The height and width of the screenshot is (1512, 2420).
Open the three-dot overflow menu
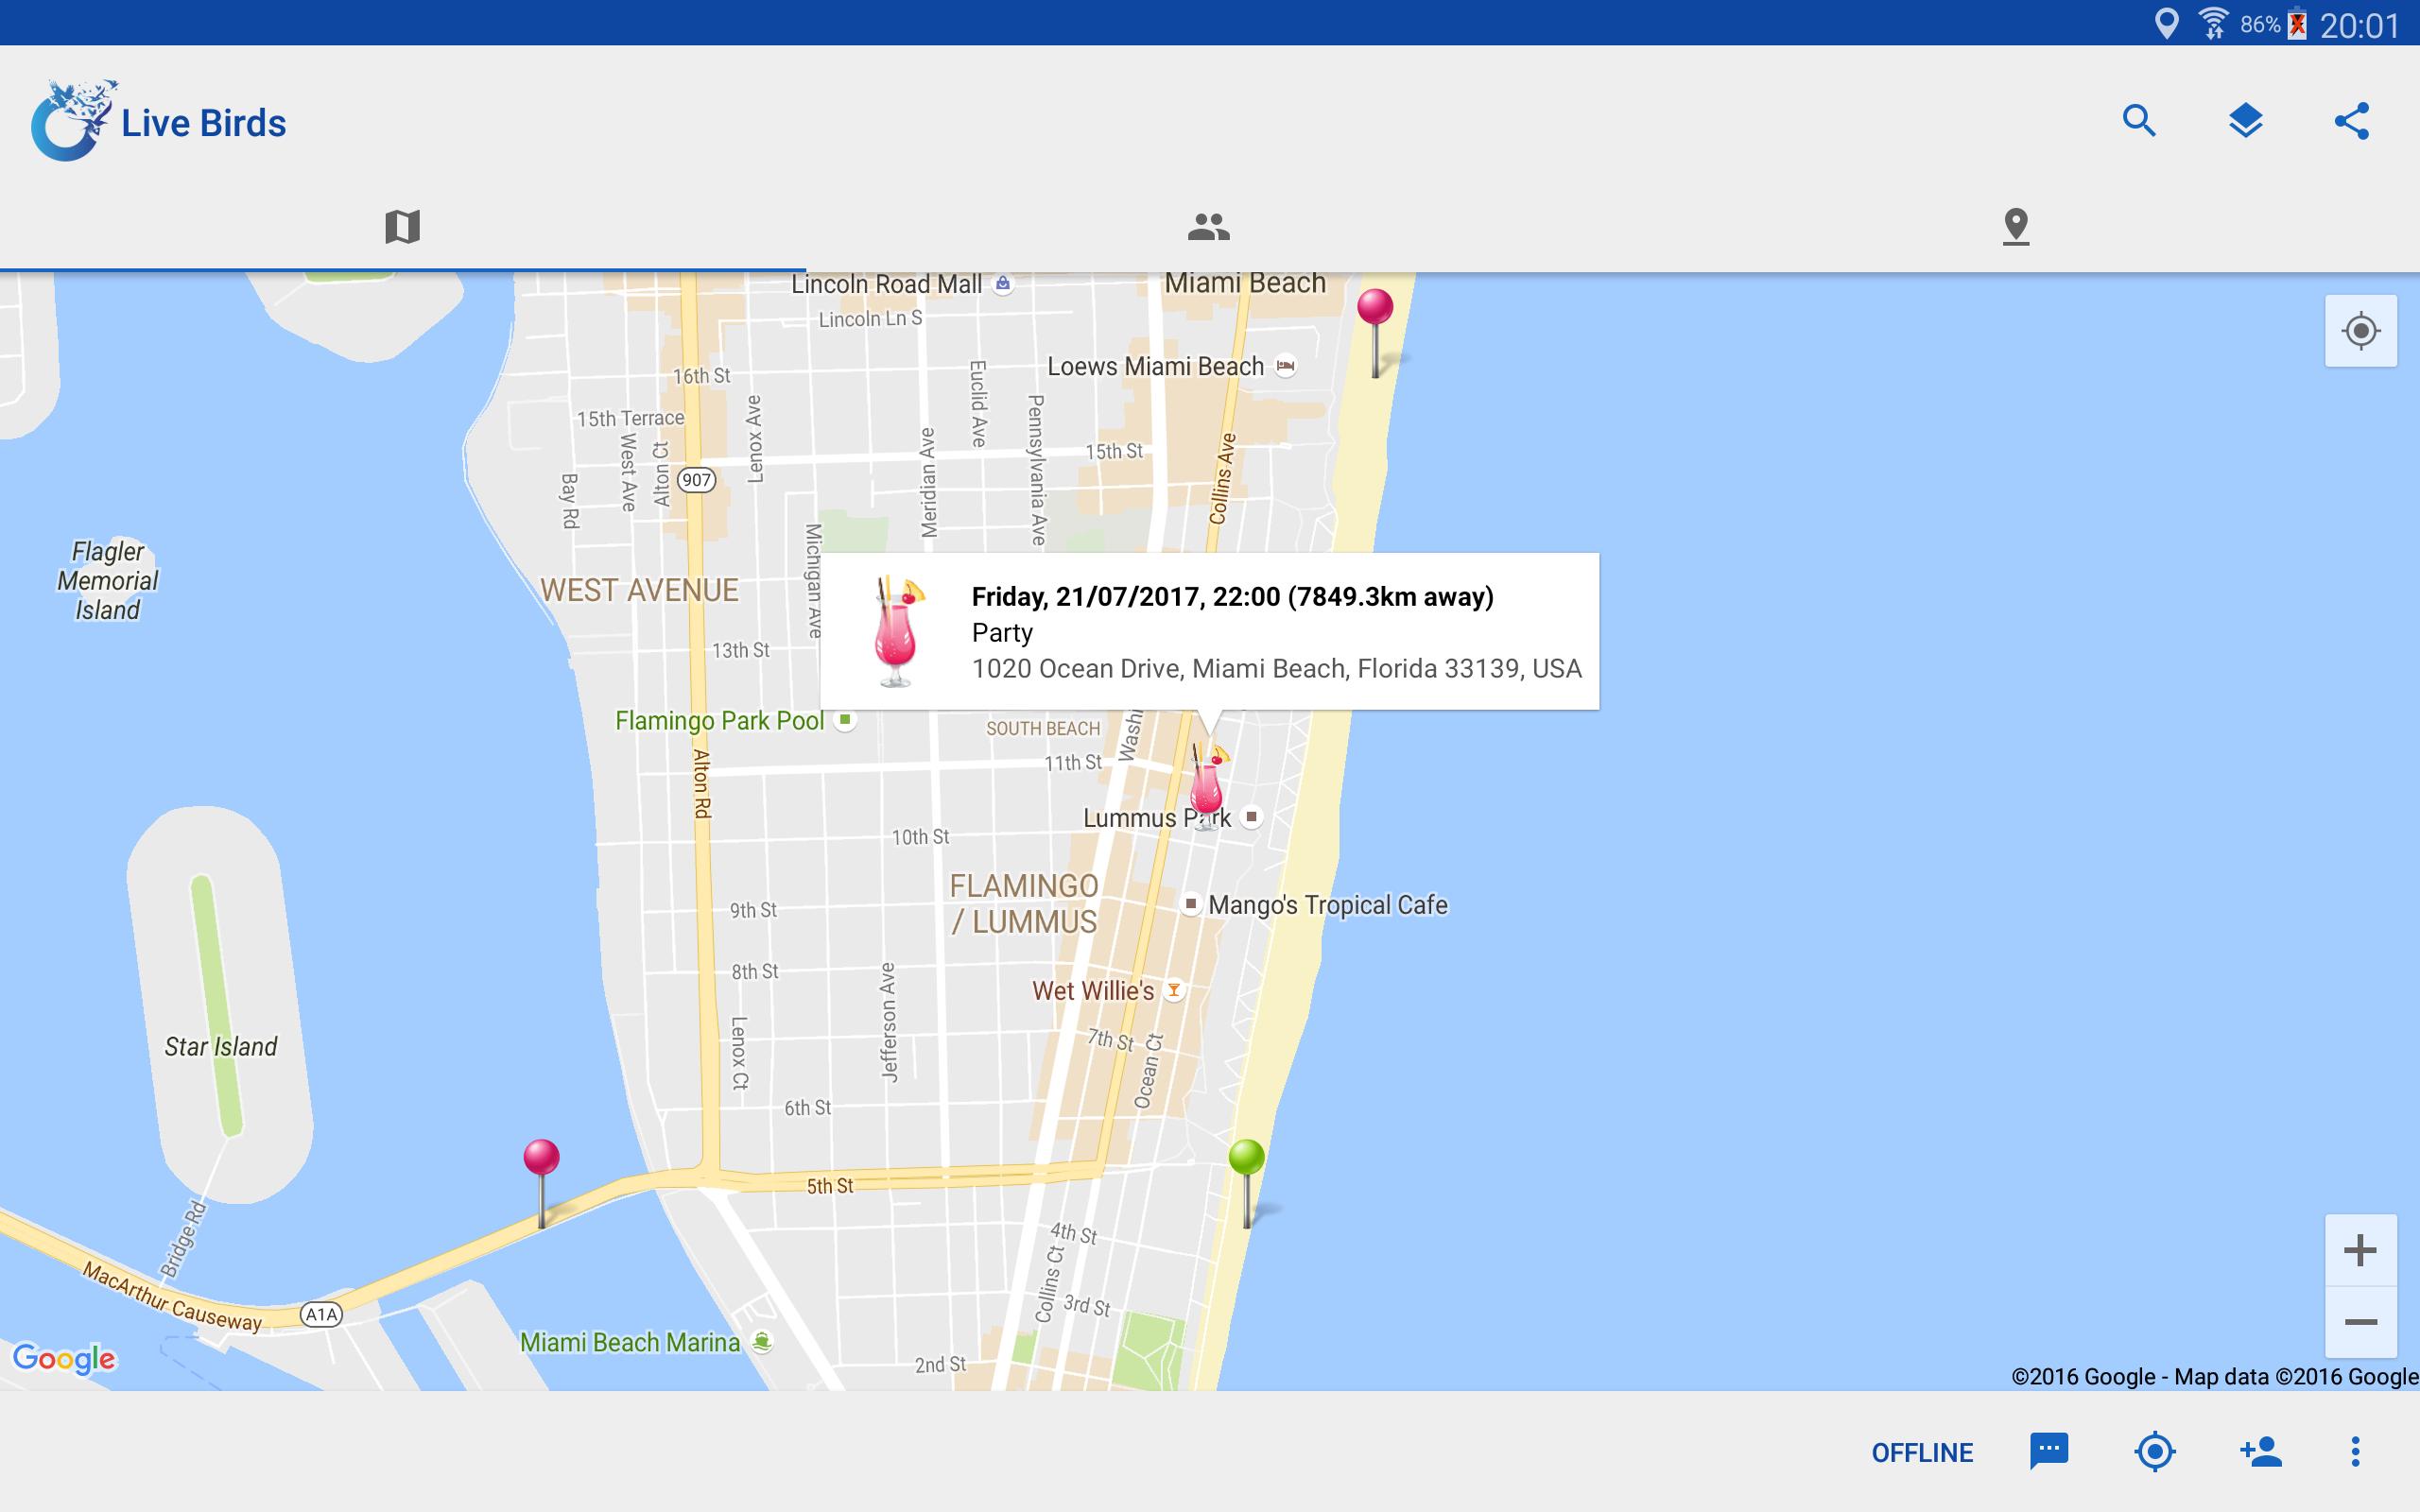pos(2355,1451)
